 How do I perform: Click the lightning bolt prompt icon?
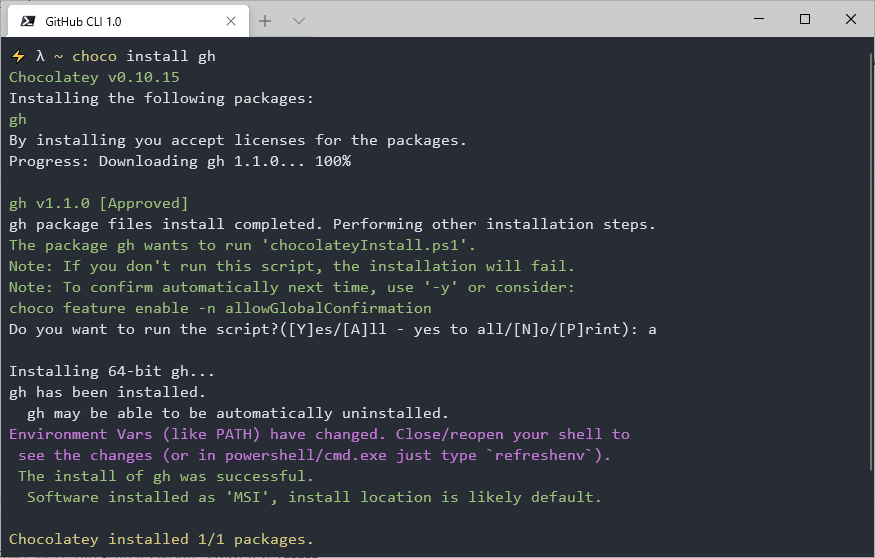point(18,56)
